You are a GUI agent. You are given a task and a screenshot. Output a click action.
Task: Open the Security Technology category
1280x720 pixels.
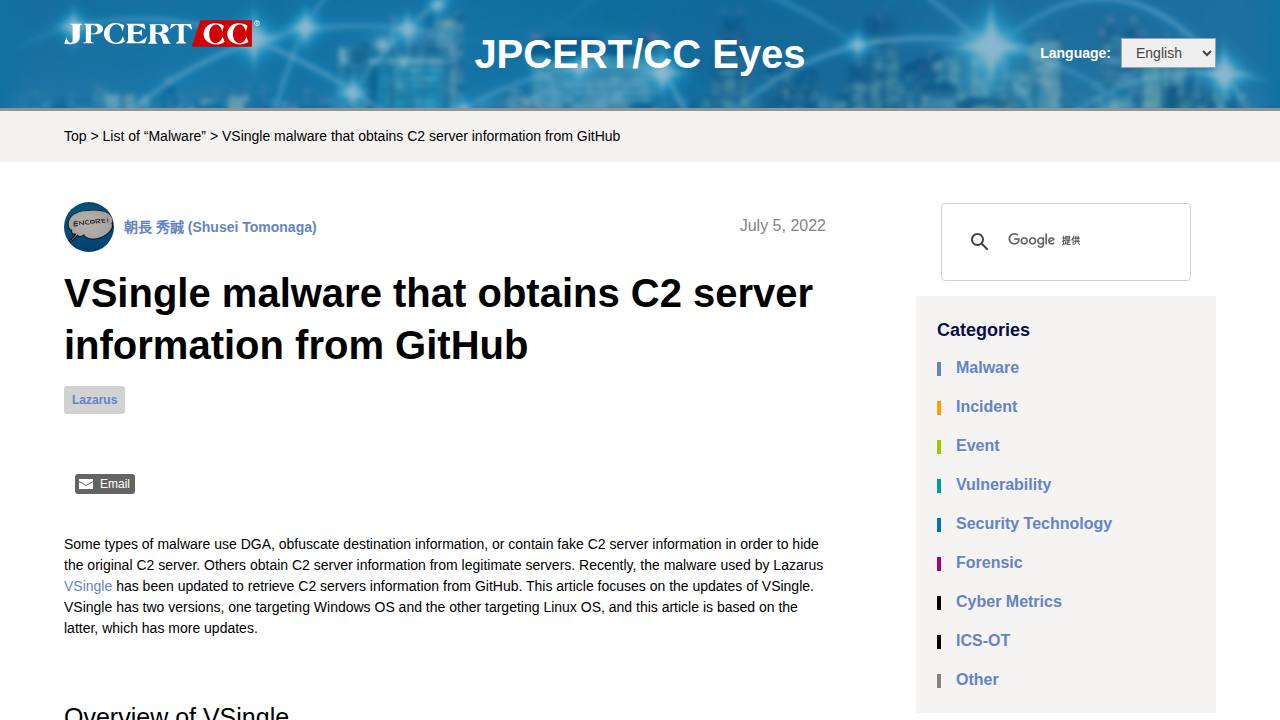pos(1033,524)
